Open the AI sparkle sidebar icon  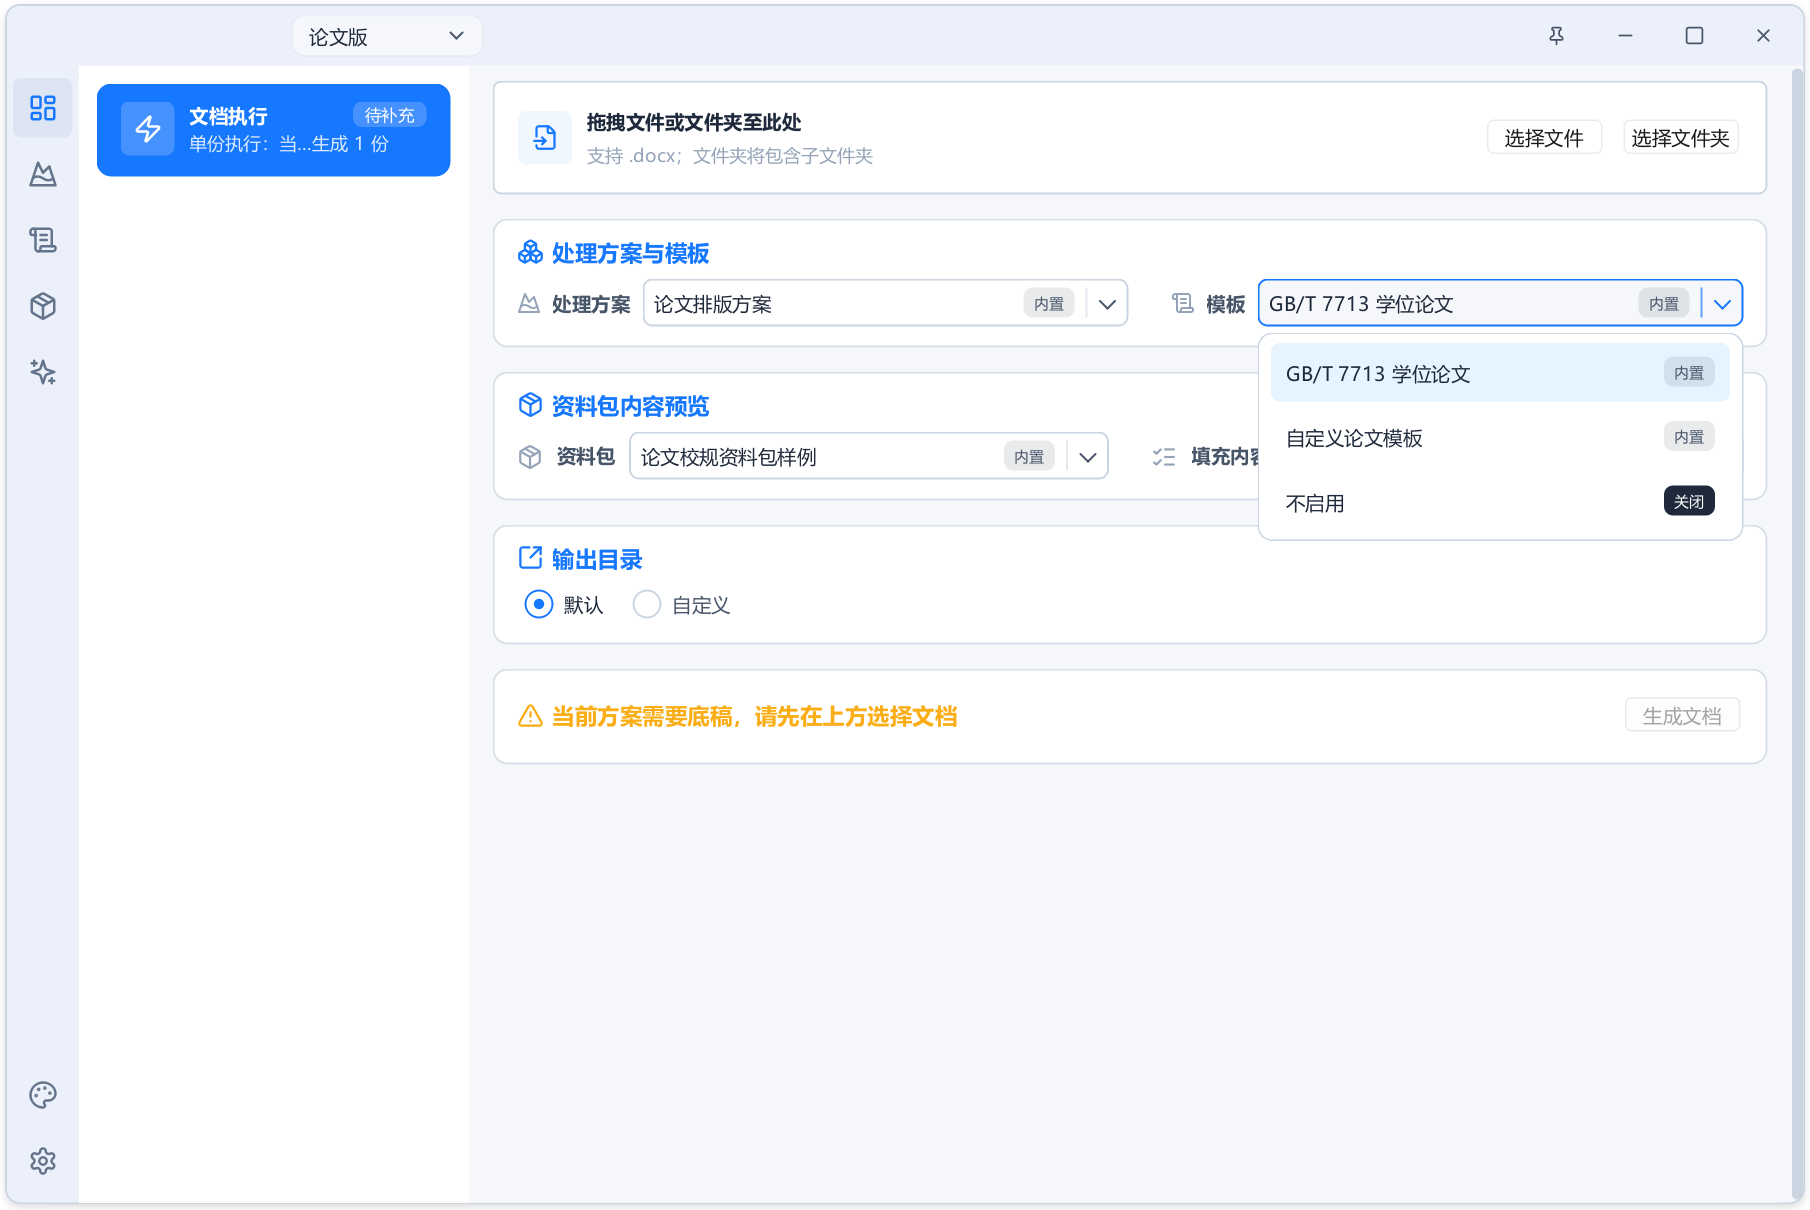[43, 372]
